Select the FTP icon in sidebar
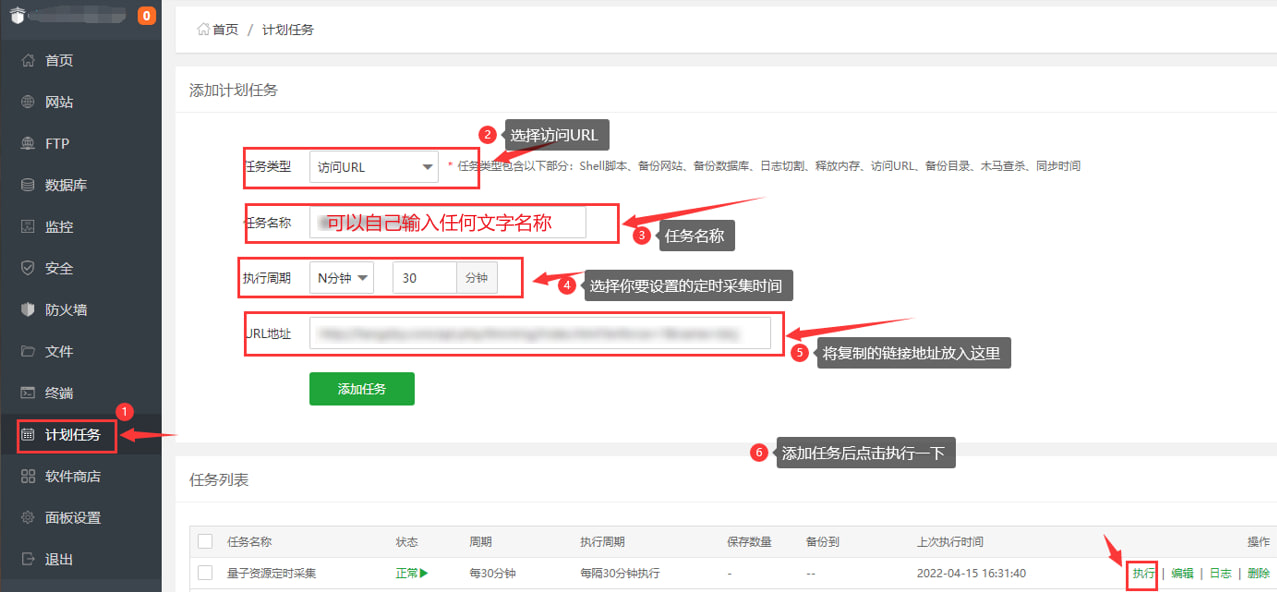 28,144
